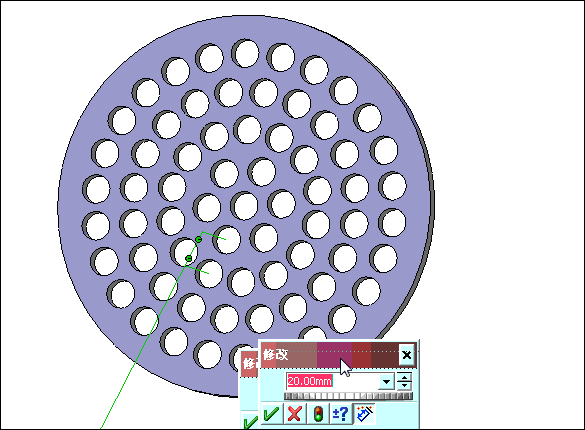Cancel the change with the red X icon

tap(295, 413)
